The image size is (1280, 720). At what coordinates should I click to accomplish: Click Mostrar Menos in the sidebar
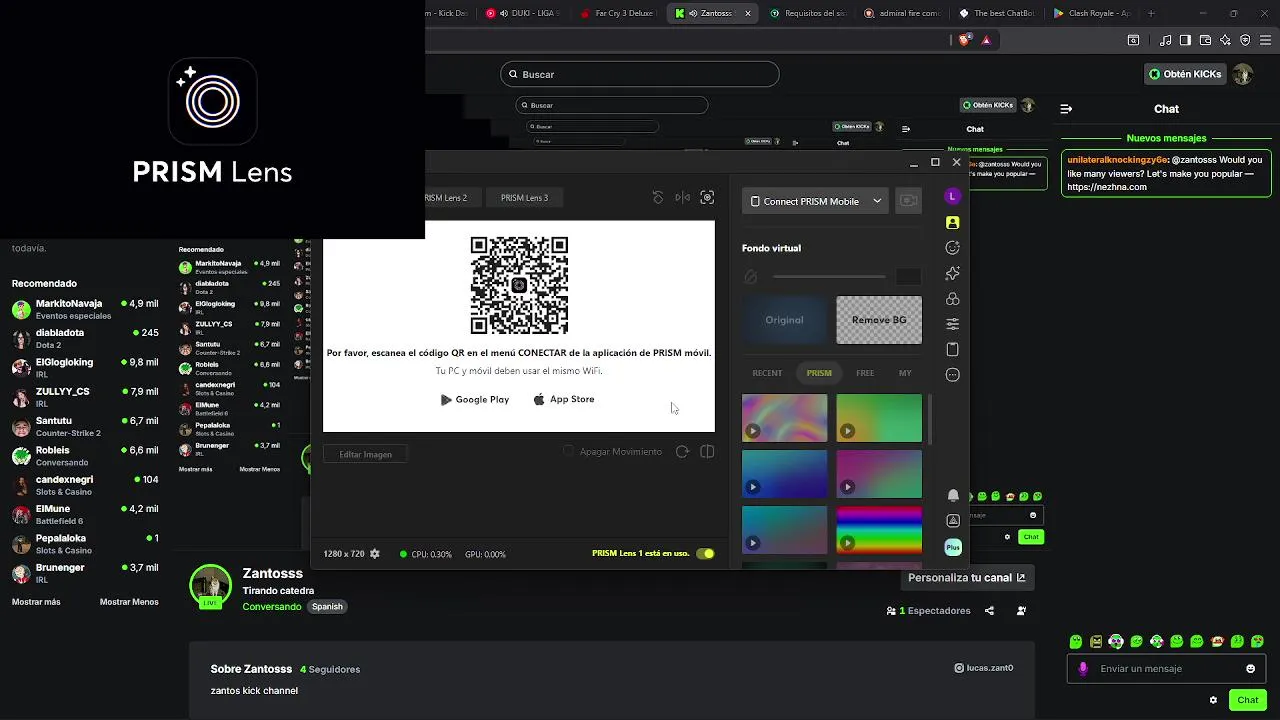coord(129,602)
